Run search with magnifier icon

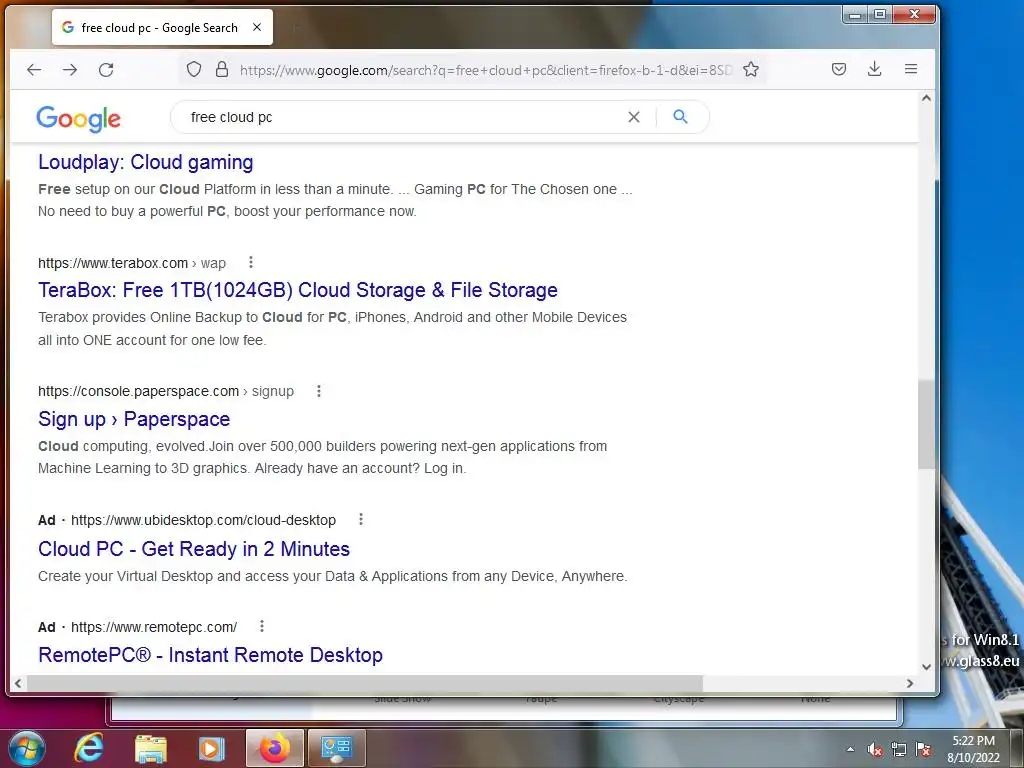(680, 117)
